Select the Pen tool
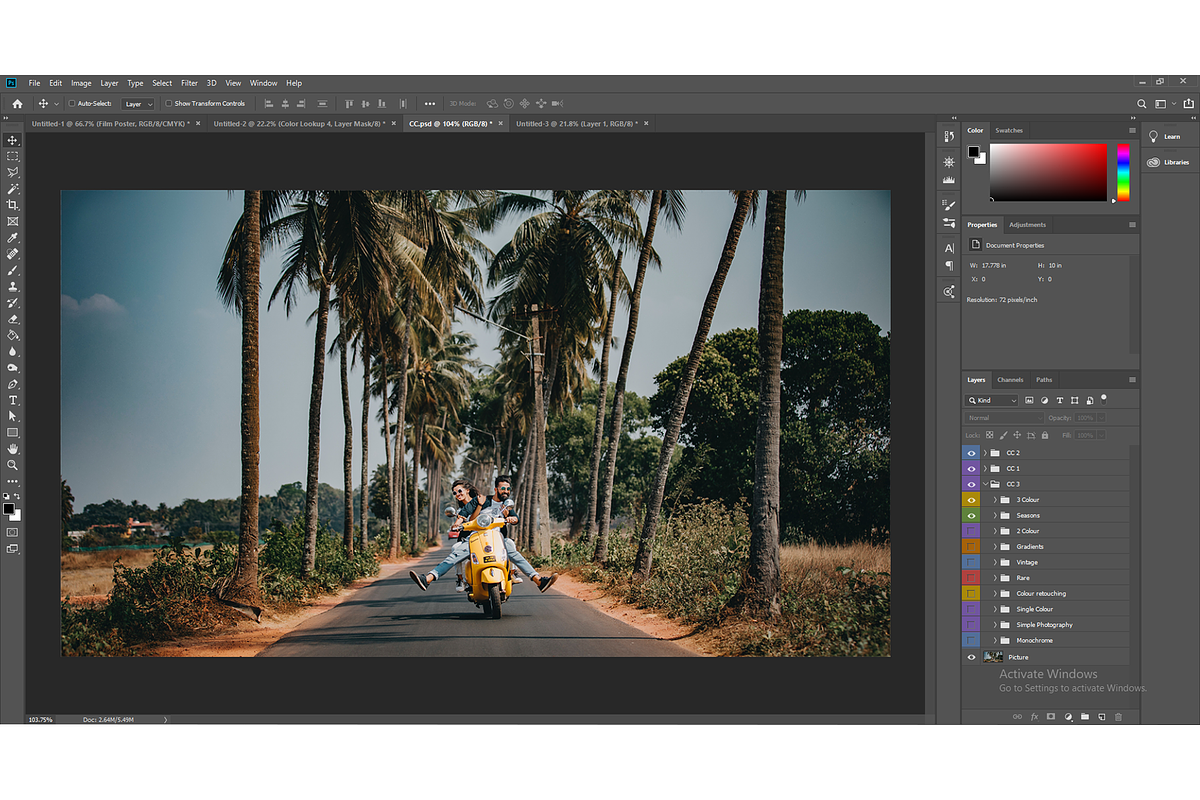1200x800 pixels. [x=13, y=384]
